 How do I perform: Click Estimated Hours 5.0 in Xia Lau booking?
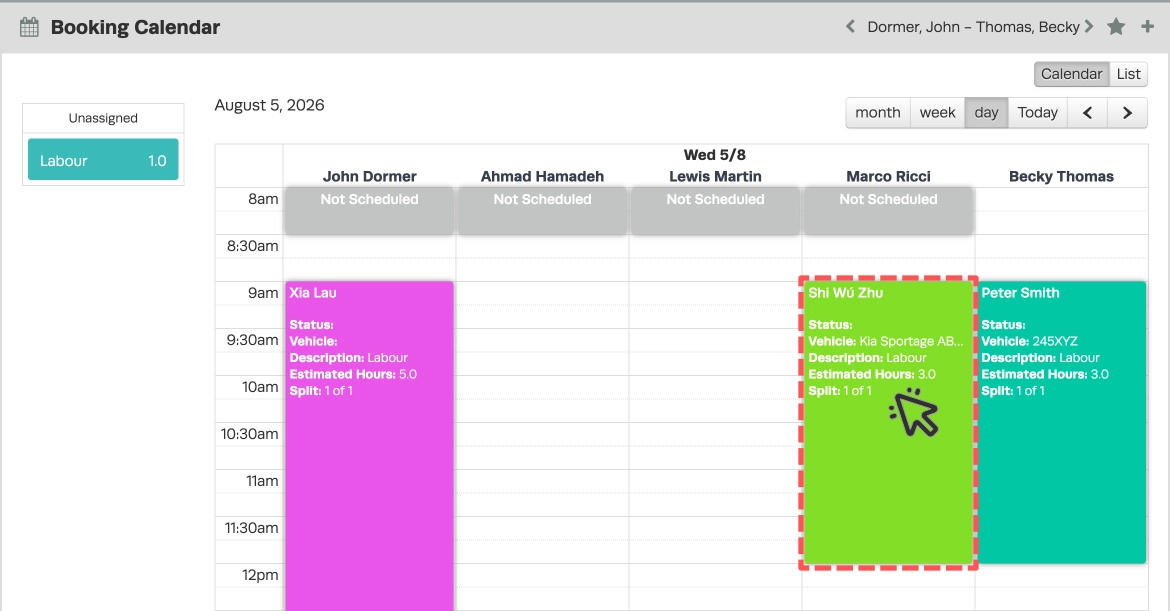click(353, 375)
